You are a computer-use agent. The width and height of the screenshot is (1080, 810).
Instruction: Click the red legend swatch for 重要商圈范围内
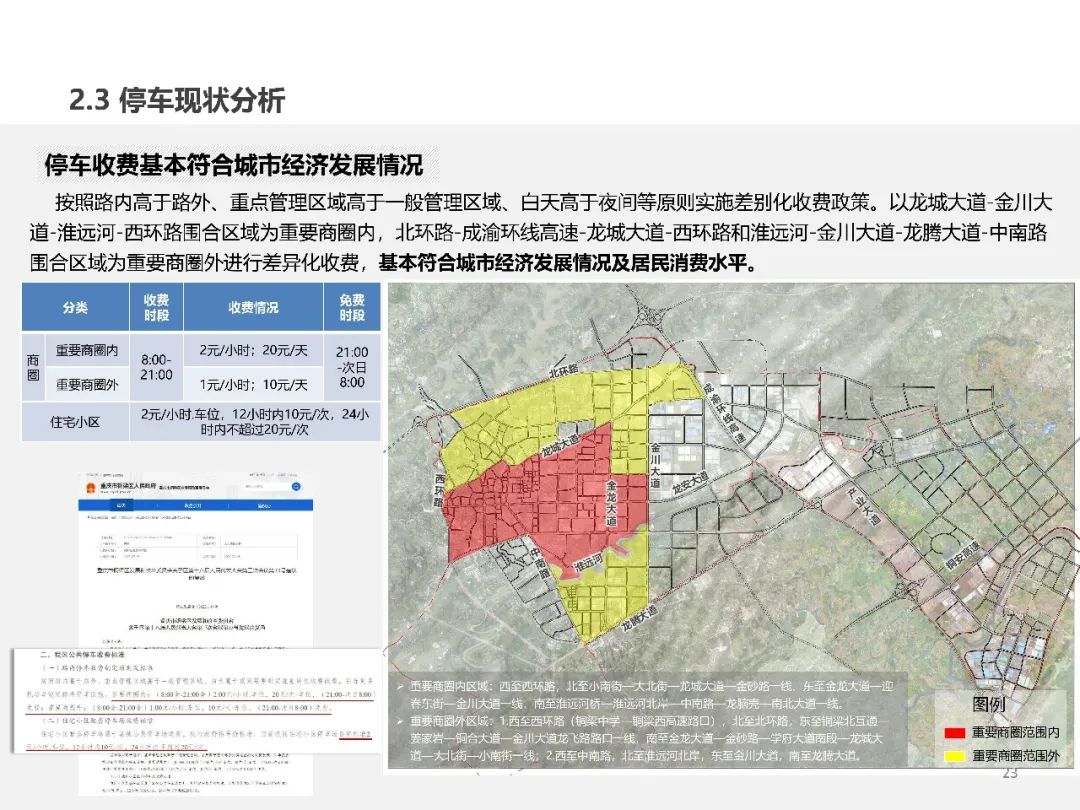tap(955, 733)
